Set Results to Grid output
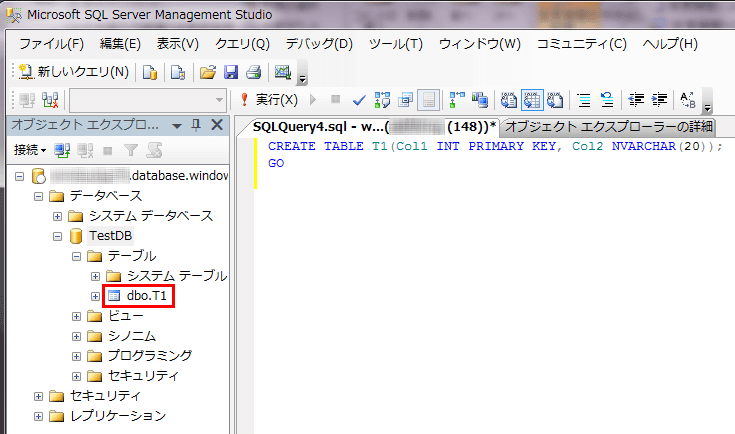Image resolution: width=735 pixels, height=434 pixels. [x=532, y=100]
